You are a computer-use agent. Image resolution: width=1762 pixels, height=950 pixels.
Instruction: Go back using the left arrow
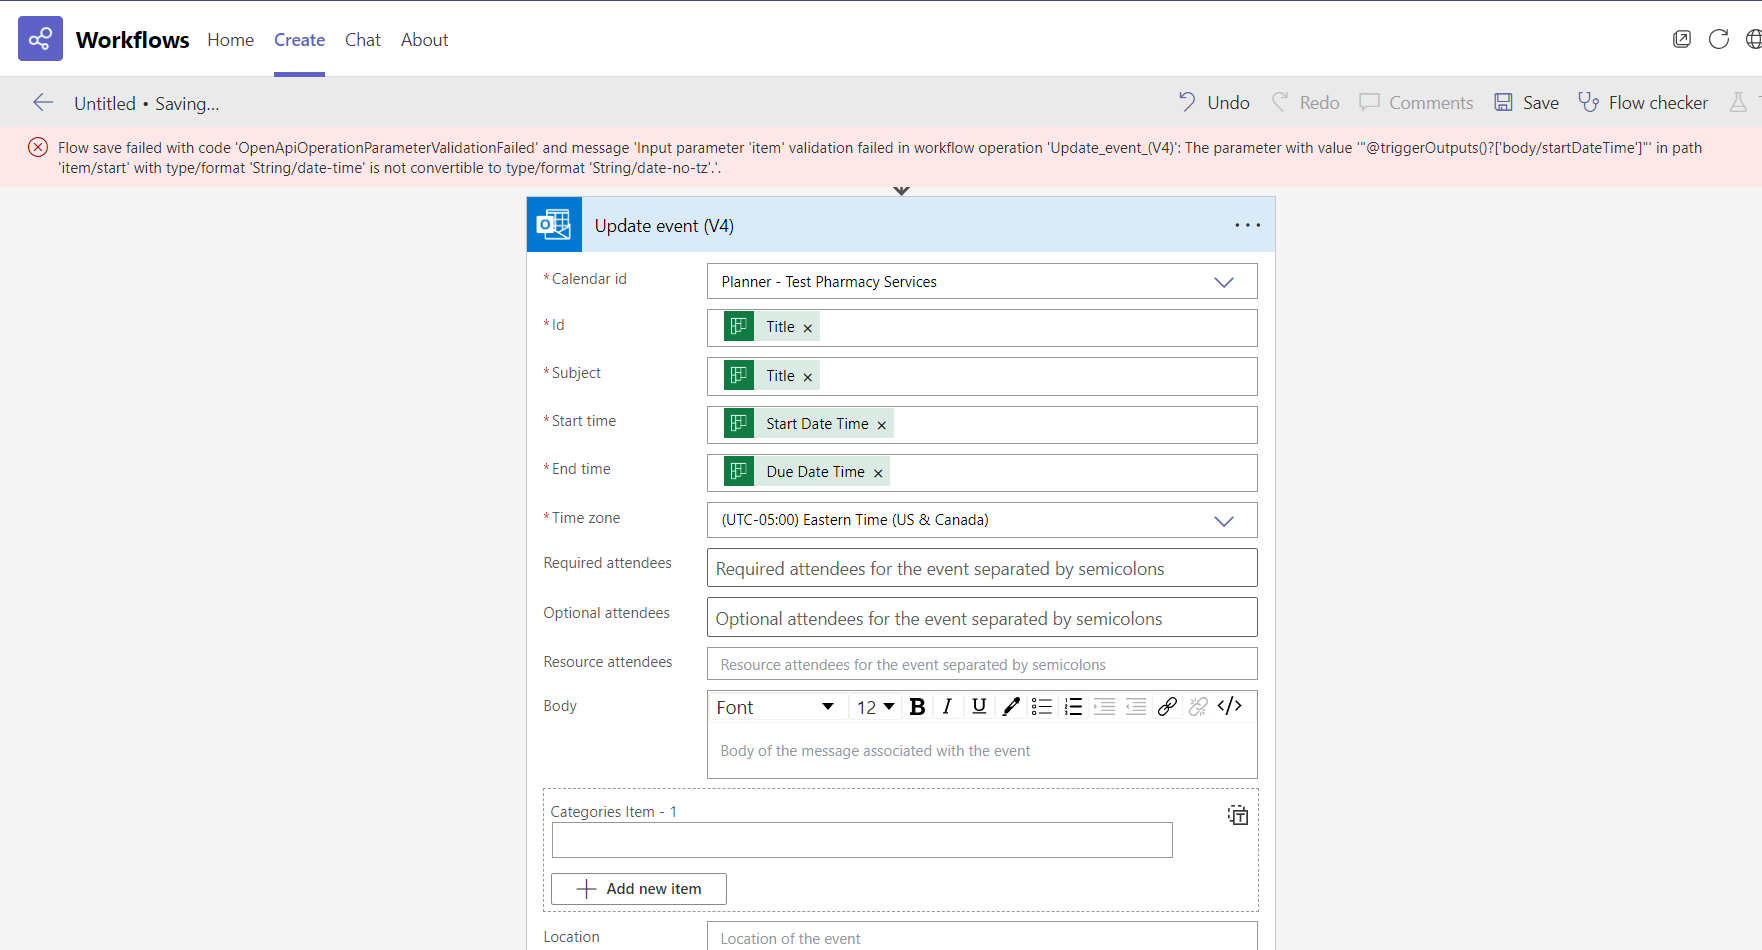click(x=43, y=102)
